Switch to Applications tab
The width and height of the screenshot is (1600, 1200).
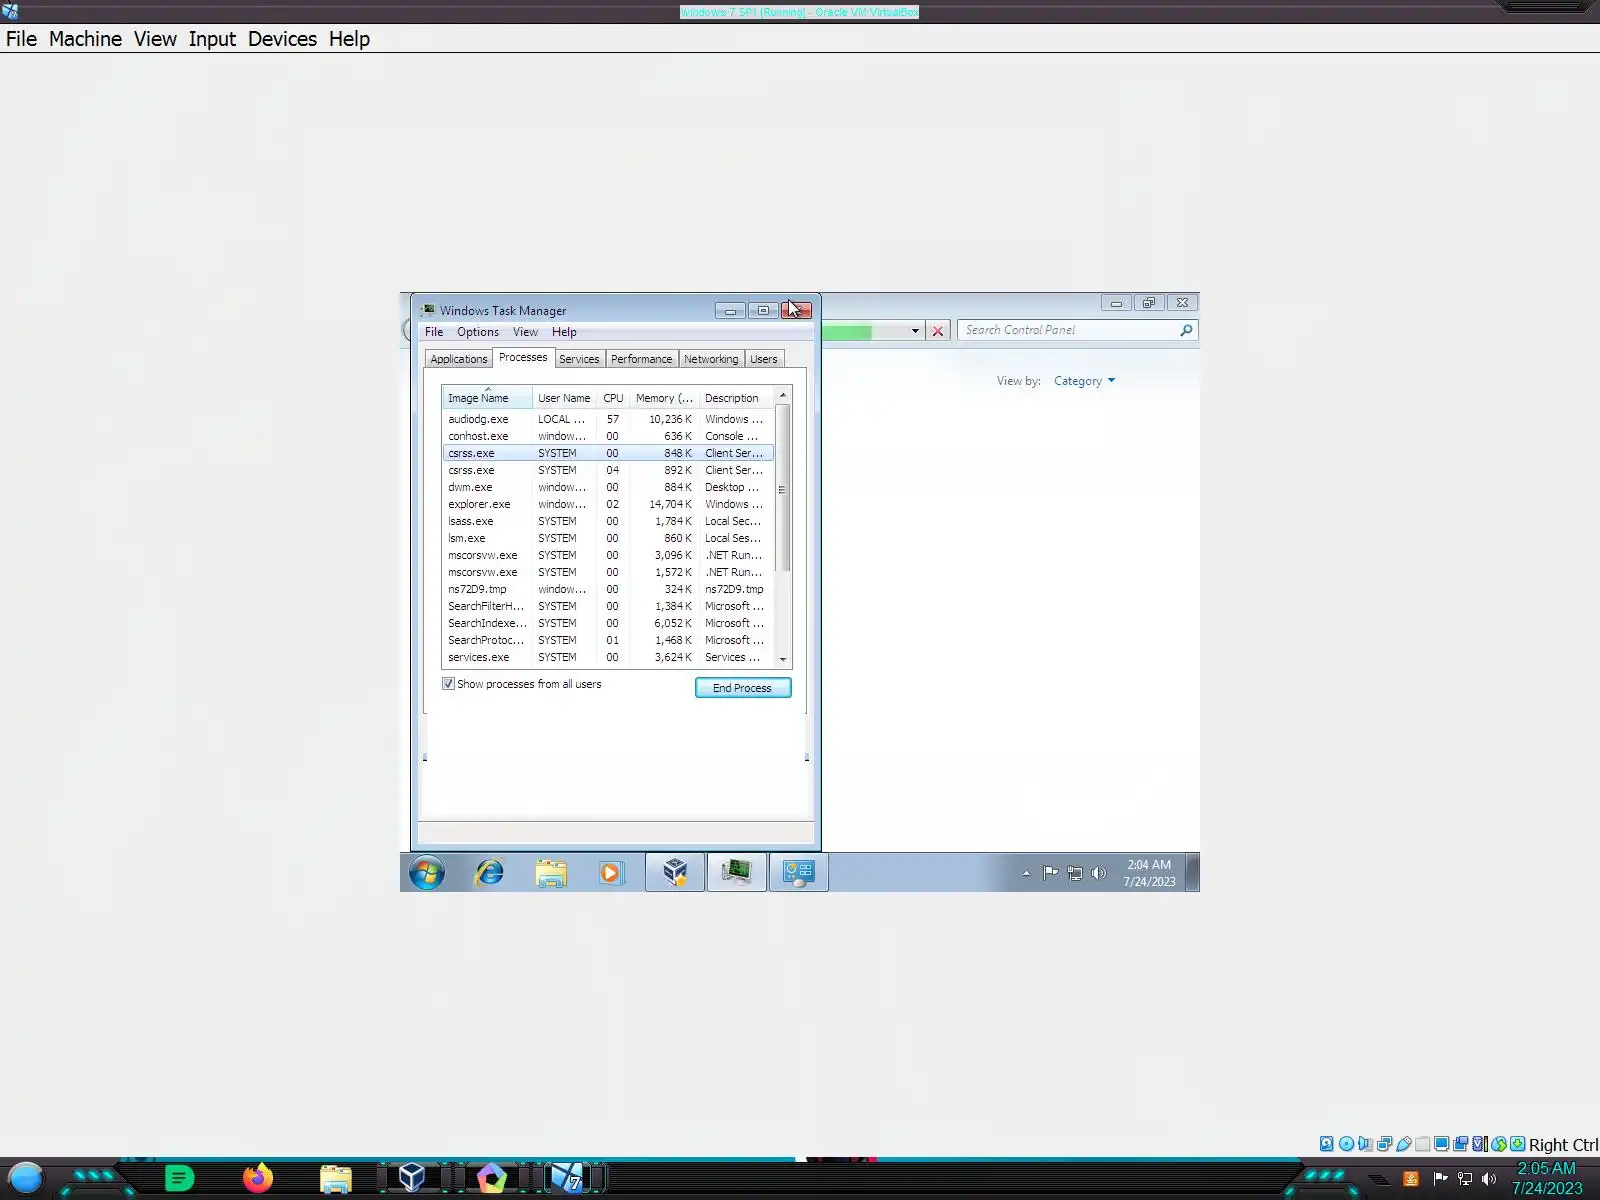click(x=459, y=359)
